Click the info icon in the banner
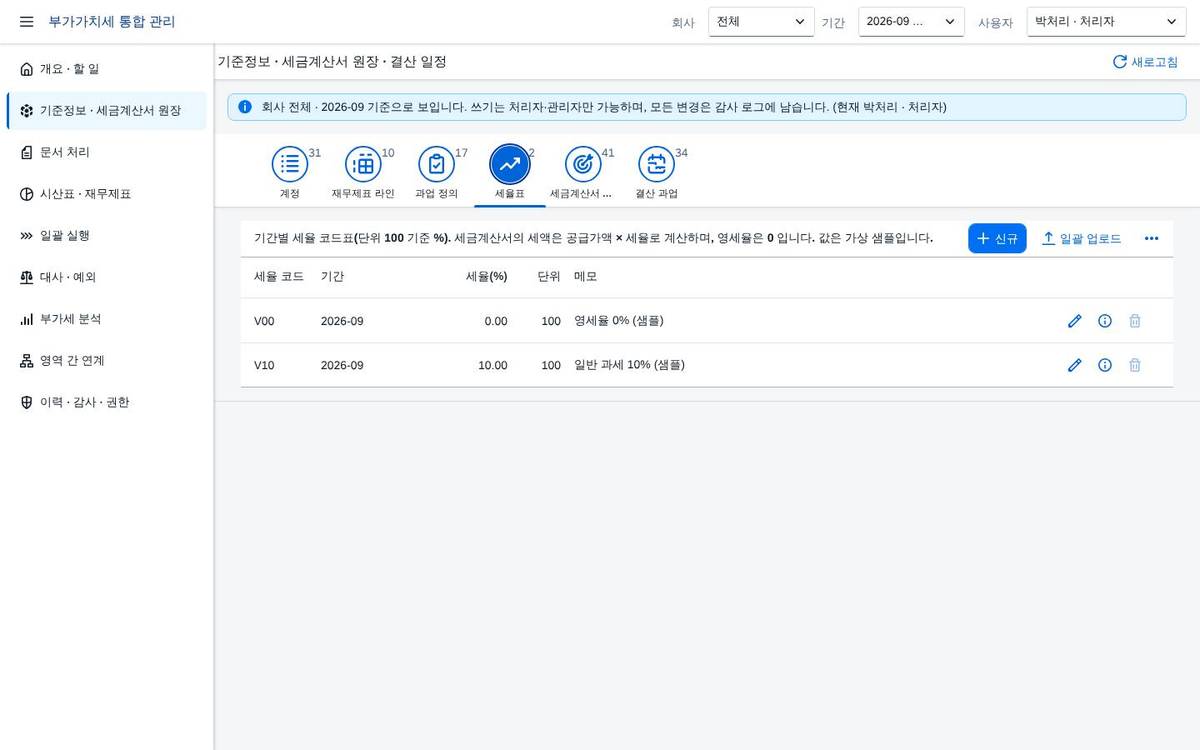This screenshot has width=1200, height=750. click(245, 107)
